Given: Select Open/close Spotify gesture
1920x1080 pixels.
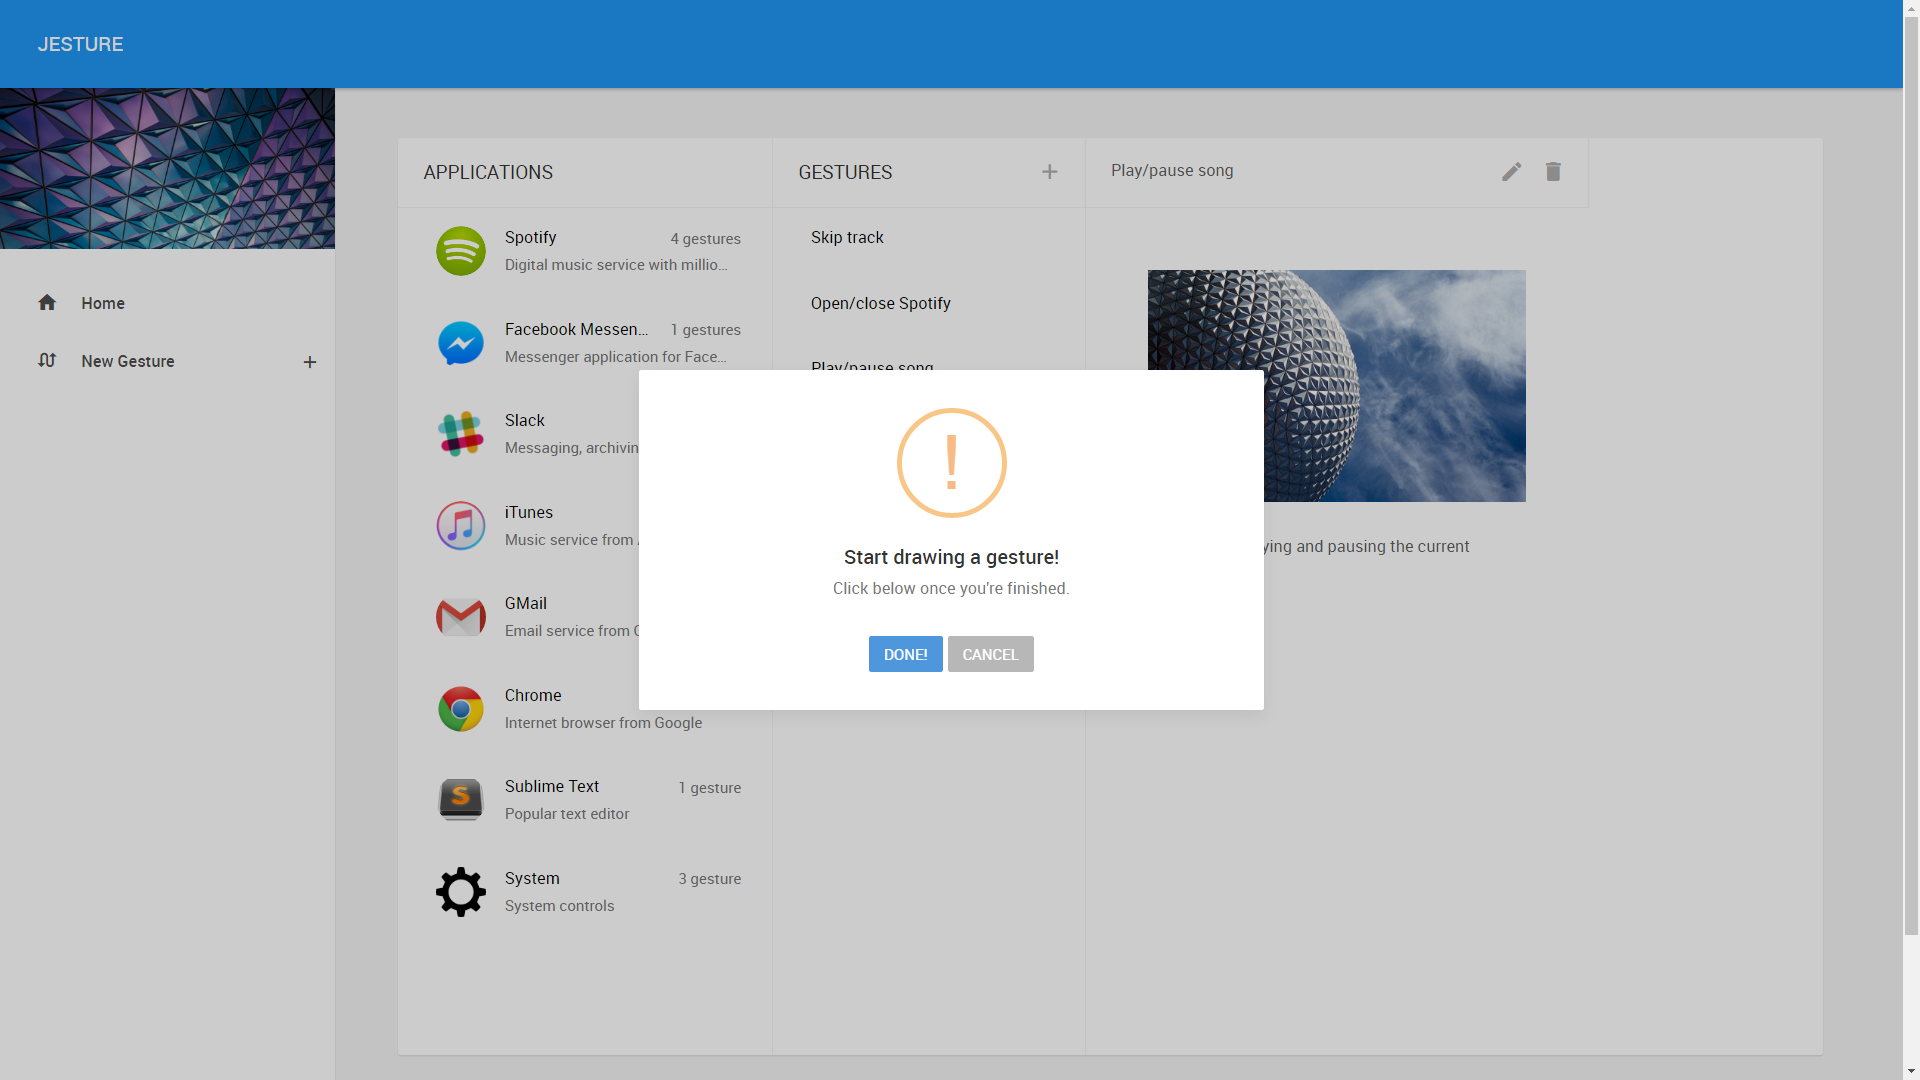Looking at the screenshot, I should tap(880, 303).
